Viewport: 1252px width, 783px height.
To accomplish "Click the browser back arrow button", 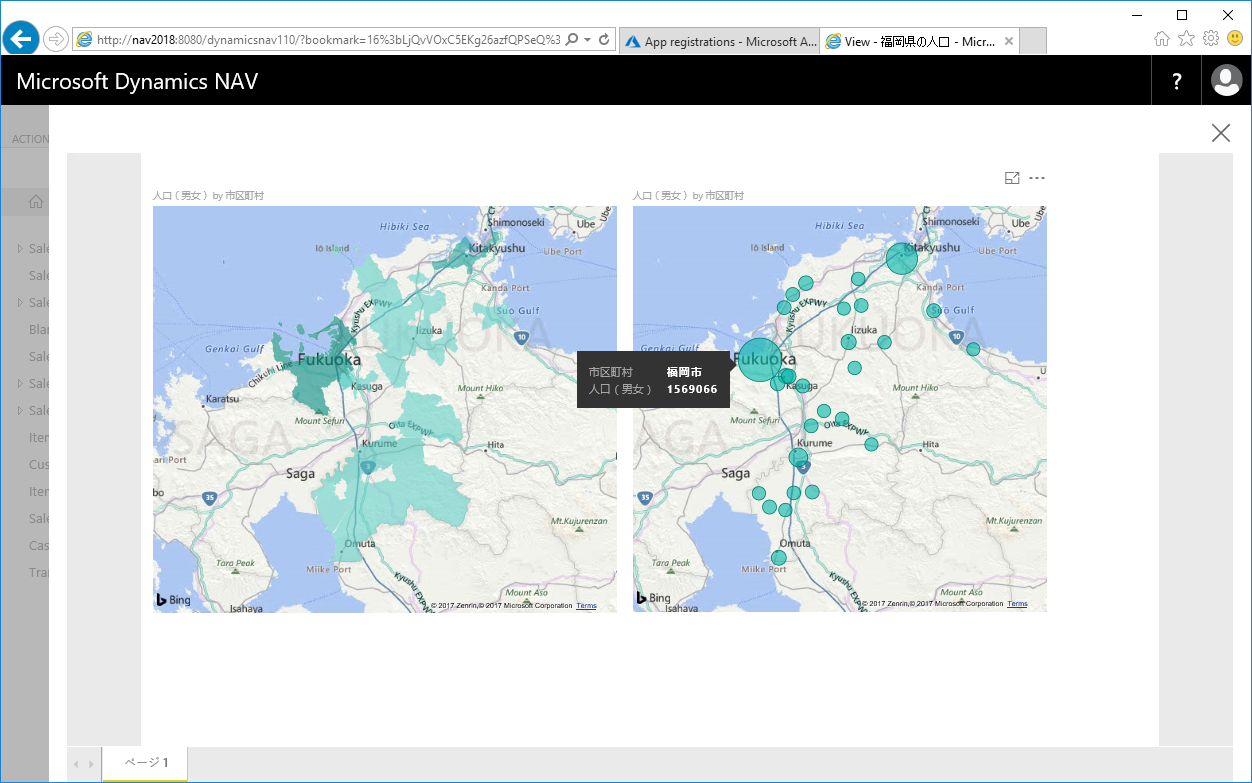I will click(21, 39).
